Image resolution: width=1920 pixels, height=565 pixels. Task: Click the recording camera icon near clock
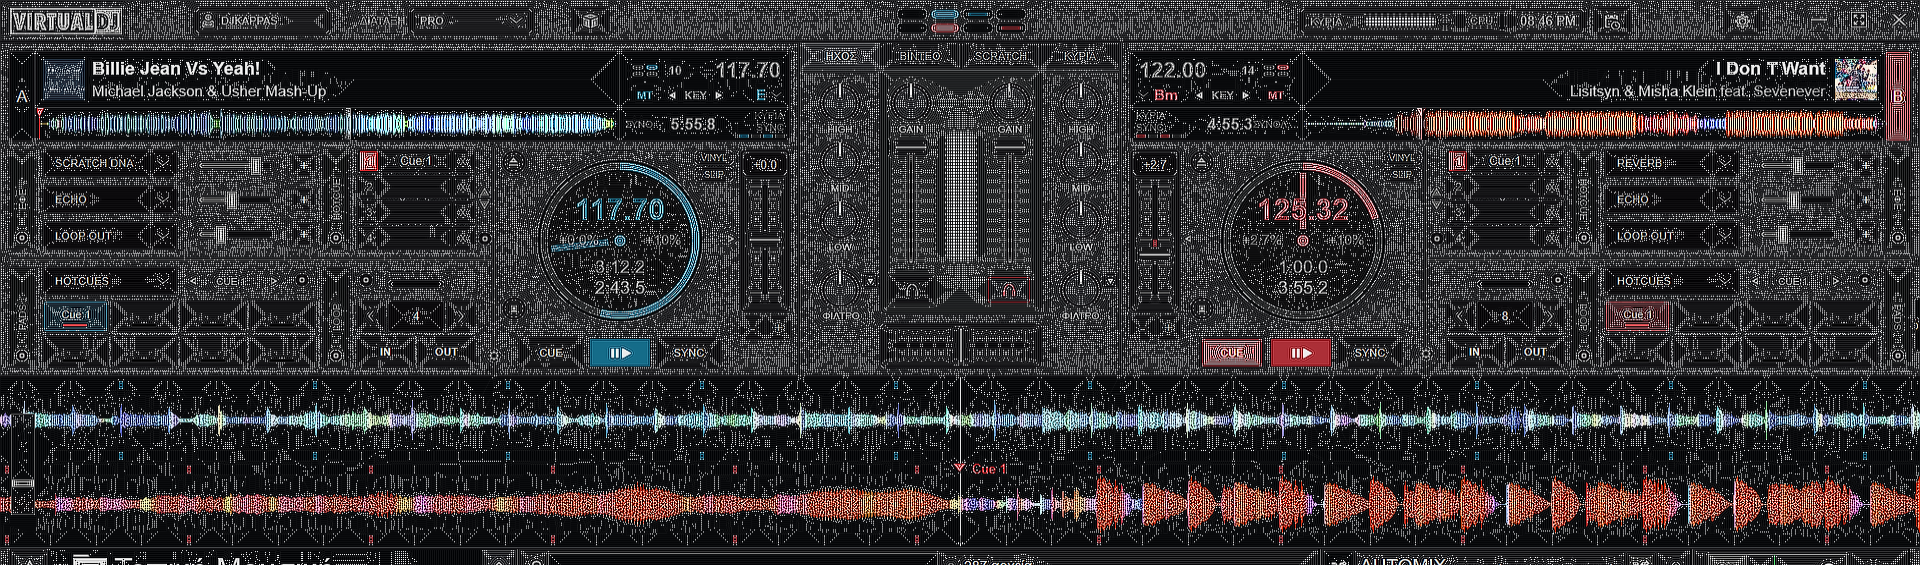point(1612,21)
